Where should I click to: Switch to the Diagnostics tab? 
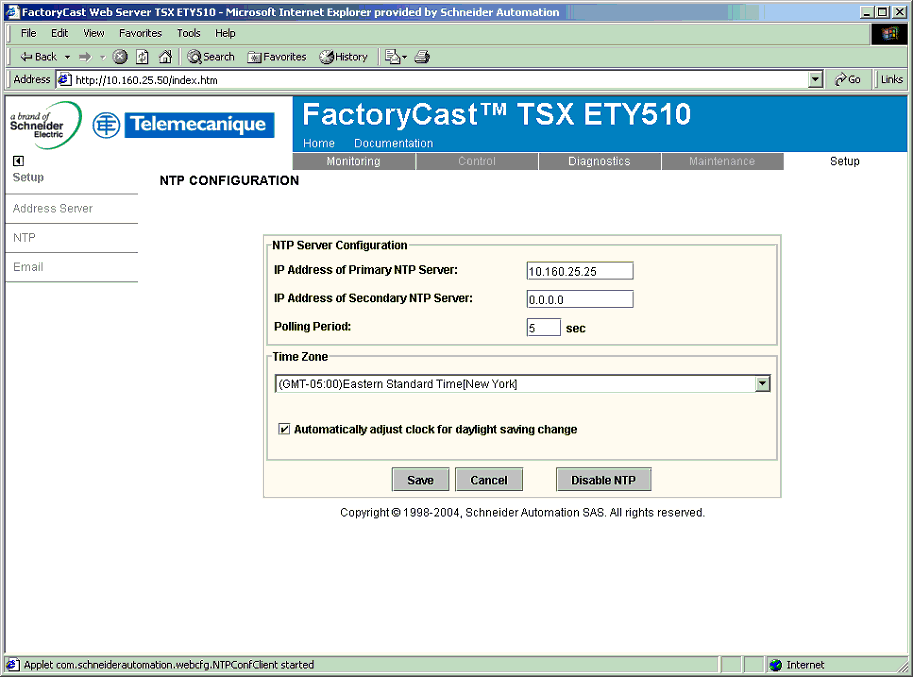click(599, 161)
